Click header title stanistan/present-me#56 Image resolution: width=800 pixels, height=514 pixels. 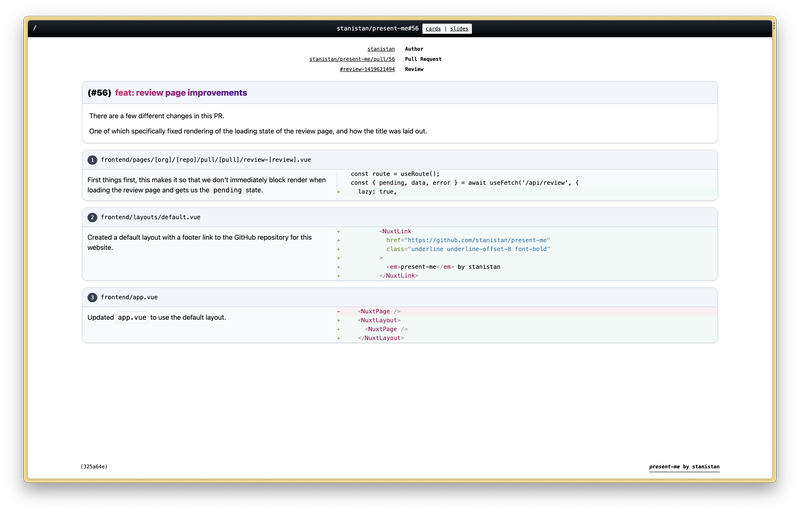pos(378,29)
